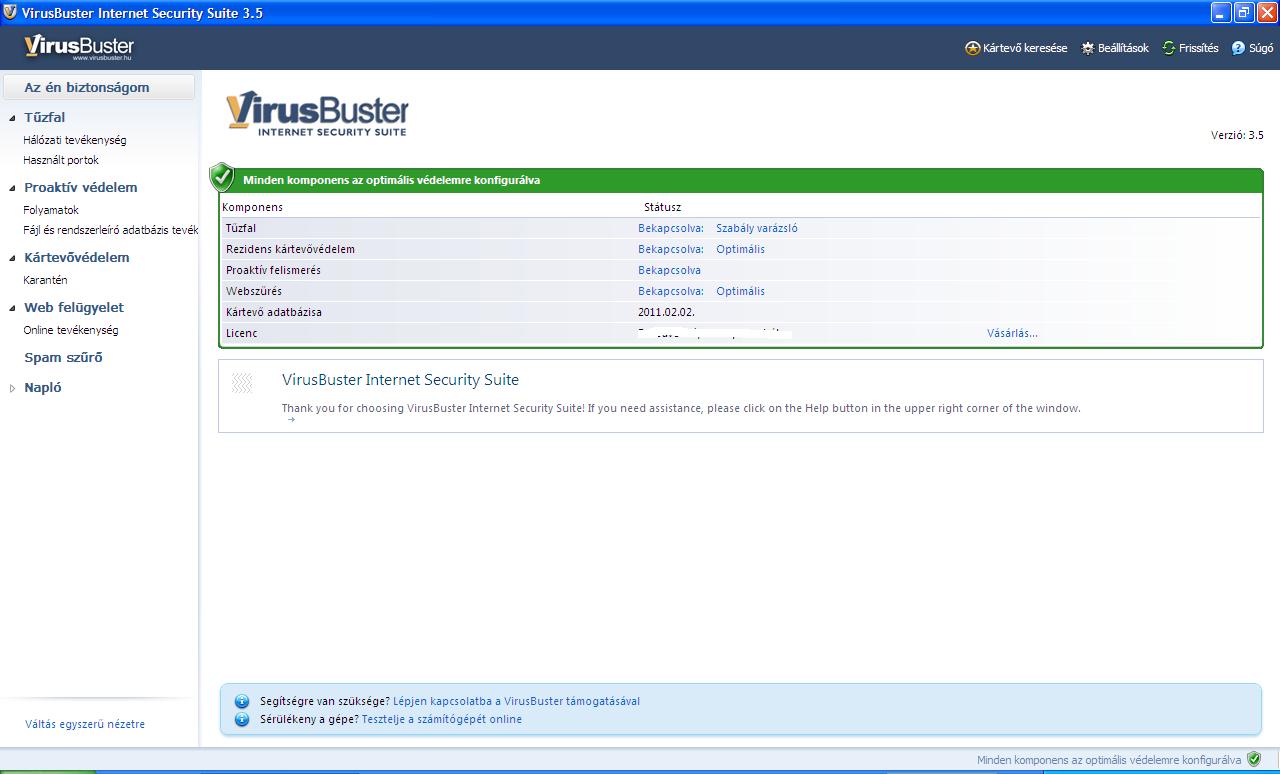The height and width of the screenshot is (774, 1280).
Task: Click the VirusBuster Internet Security Suite logo
Action: (317, 114)
